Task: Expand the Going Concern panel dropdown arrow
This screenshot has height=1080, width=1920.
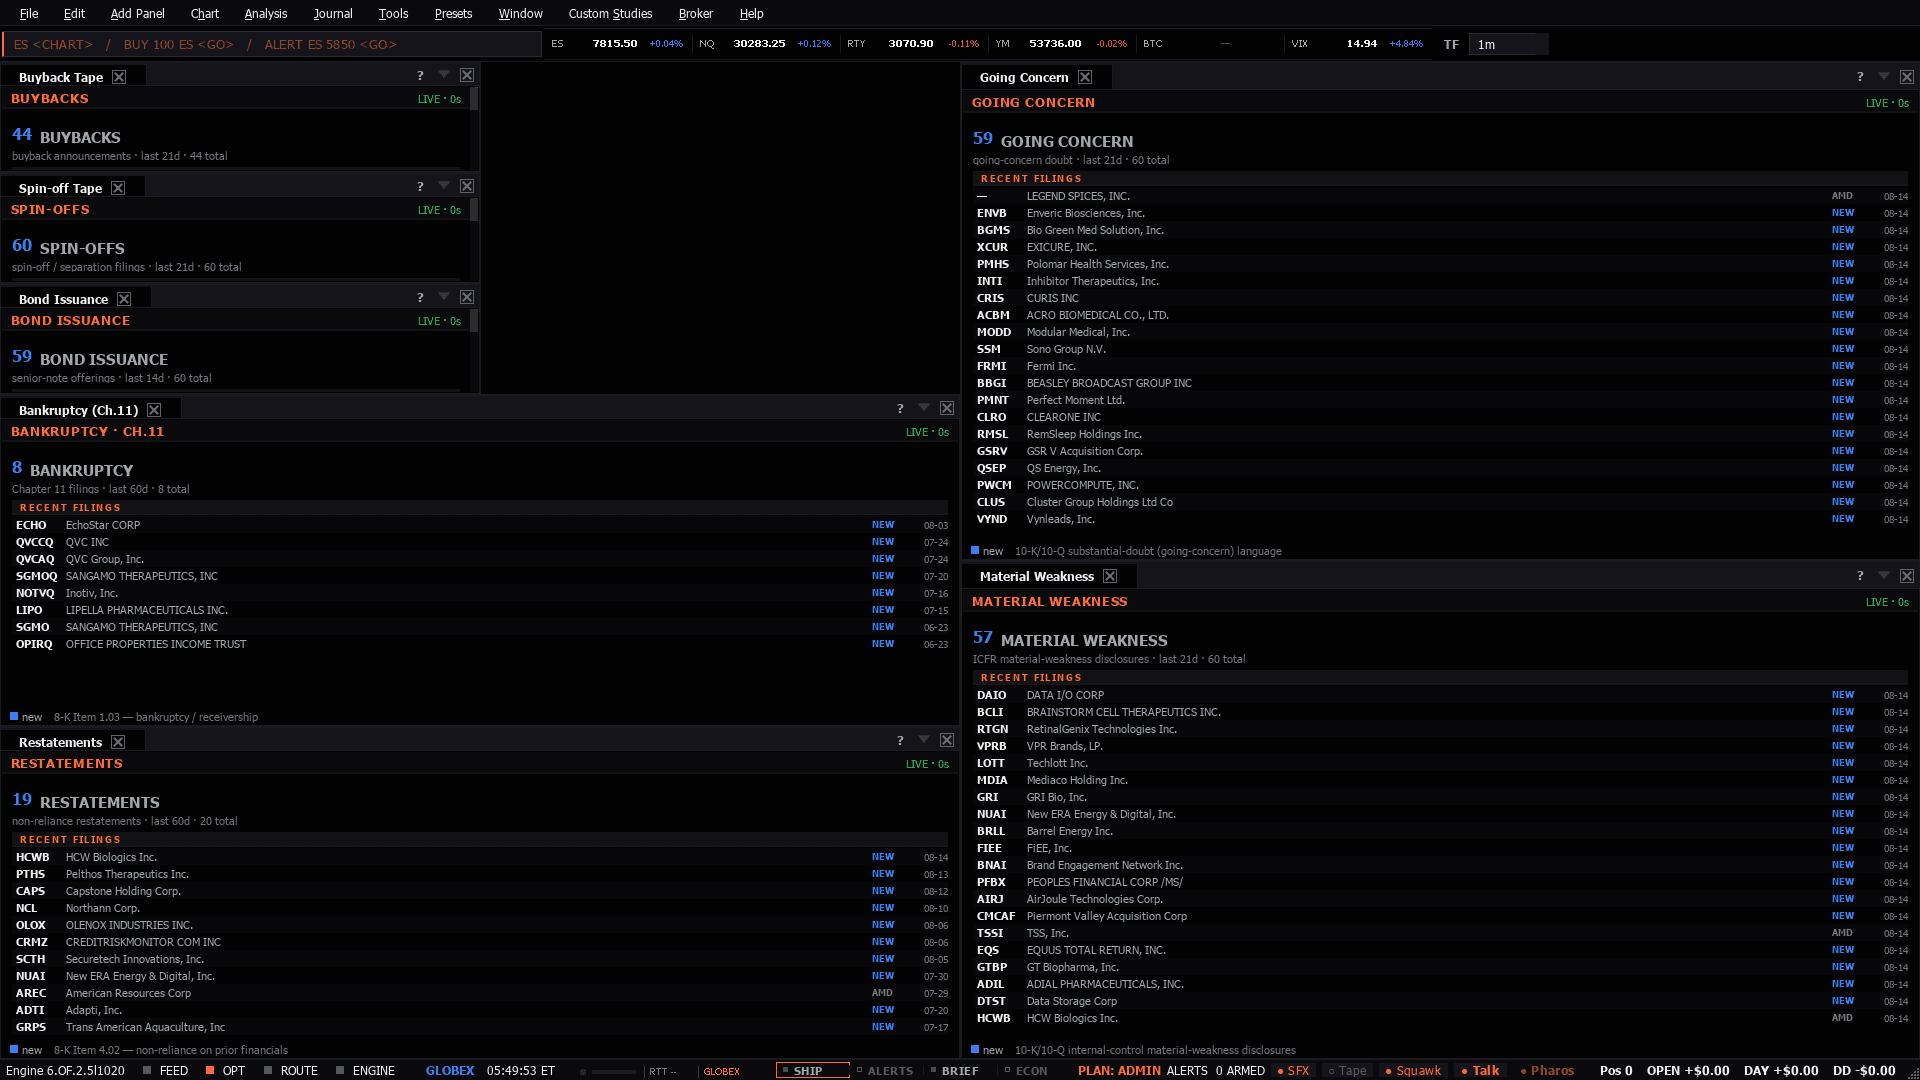Action: (x=1884, y=76)
